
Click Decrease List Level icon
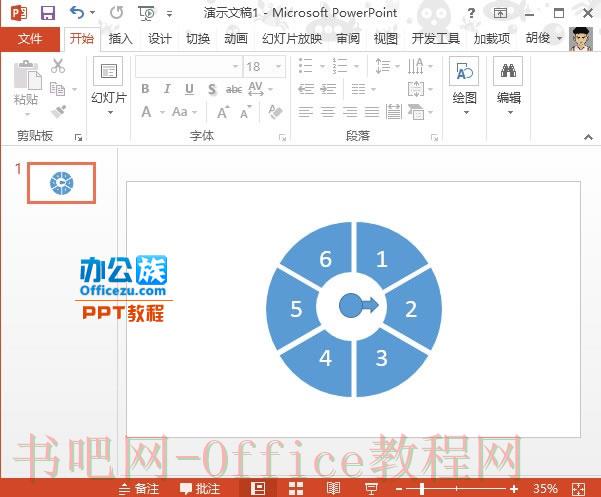click(x=306, y=89)
